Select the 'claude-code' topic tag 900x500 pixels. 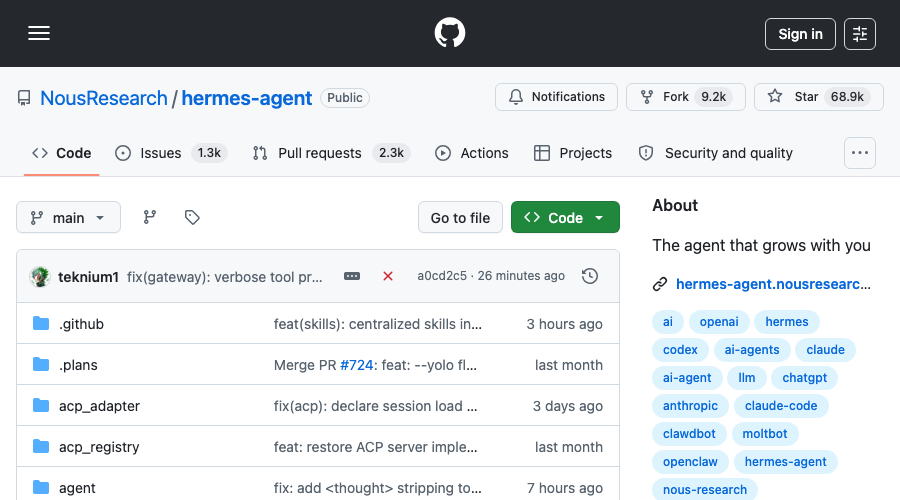pyautogui.click(x=781, y=406)
